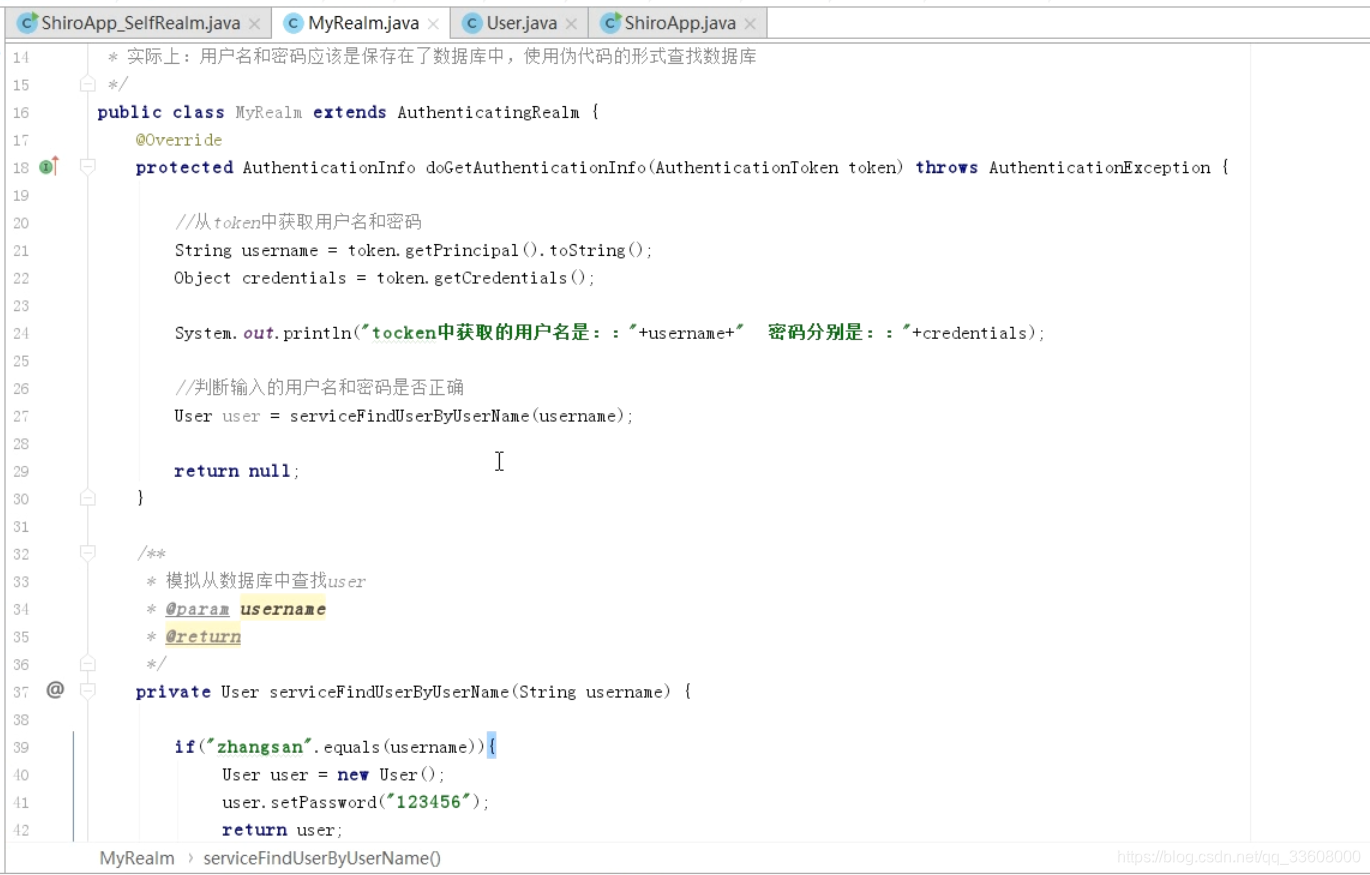Open the ShiroApp.java tab

pyautogui.click(x=678, y=23)
